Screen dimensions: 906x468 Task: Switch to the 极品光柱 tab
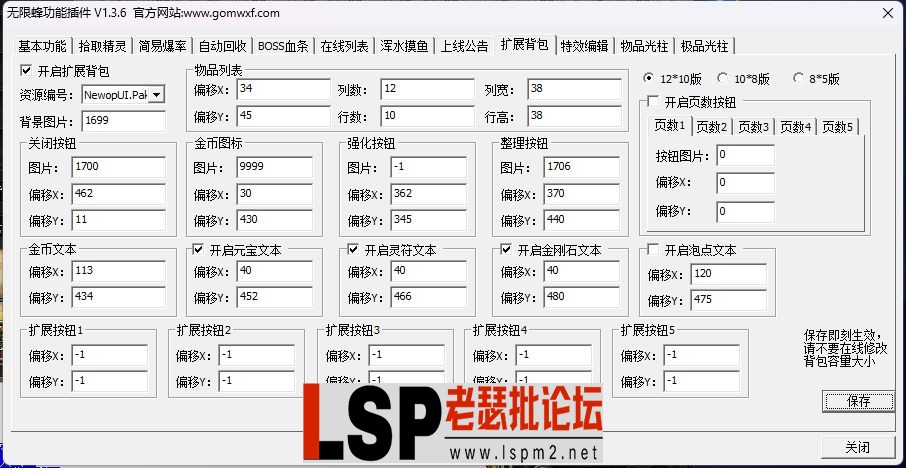(704, 46)
